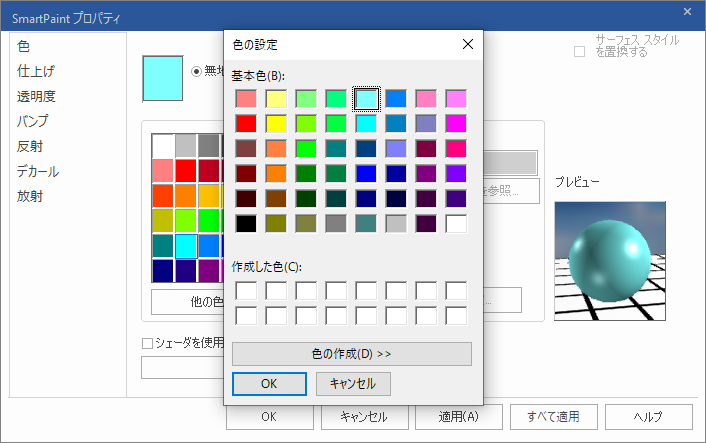
Task: Pick pure cyan basic color, second row
Action: (366, 123)
